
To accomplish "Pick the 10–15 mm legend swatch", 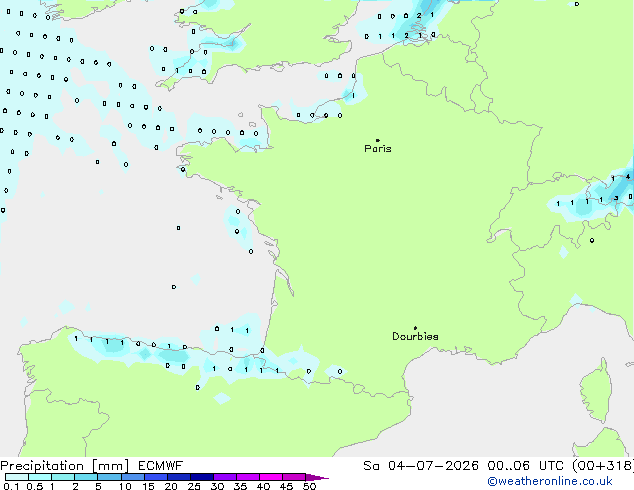I will tap(133, 477).
